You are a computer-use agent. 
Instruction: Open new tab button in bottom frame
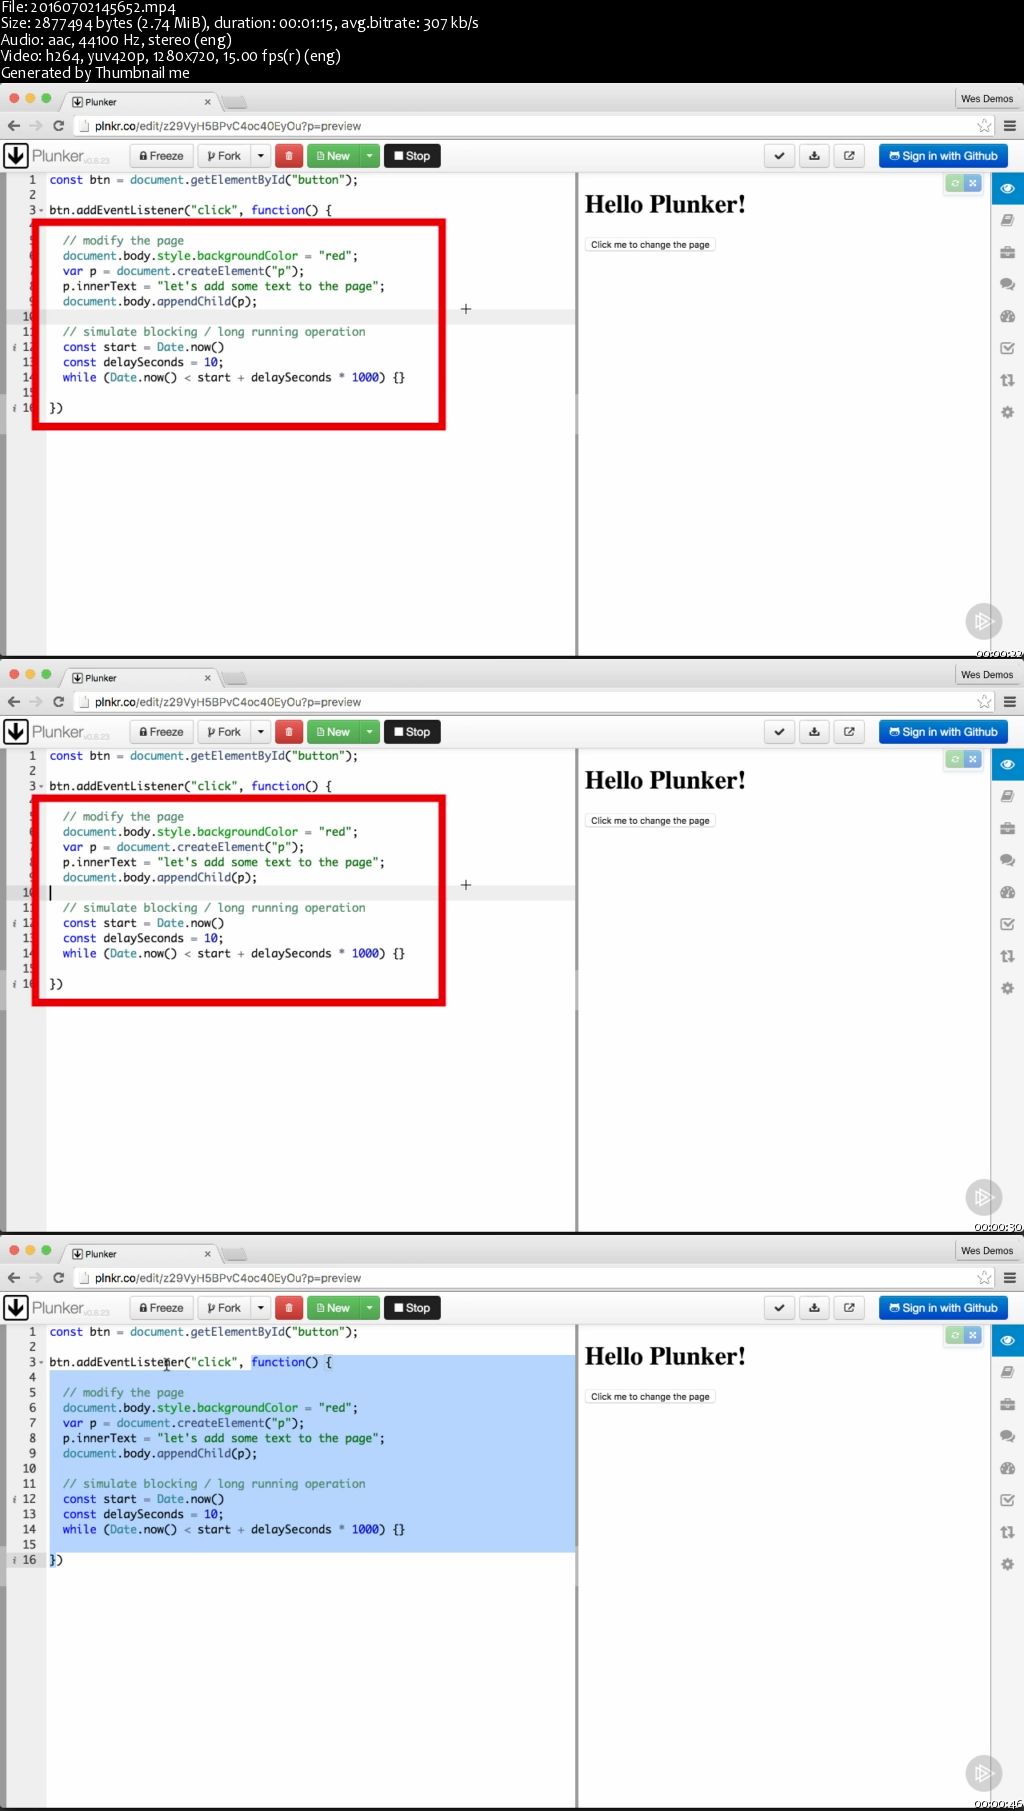pos(235,1254)
